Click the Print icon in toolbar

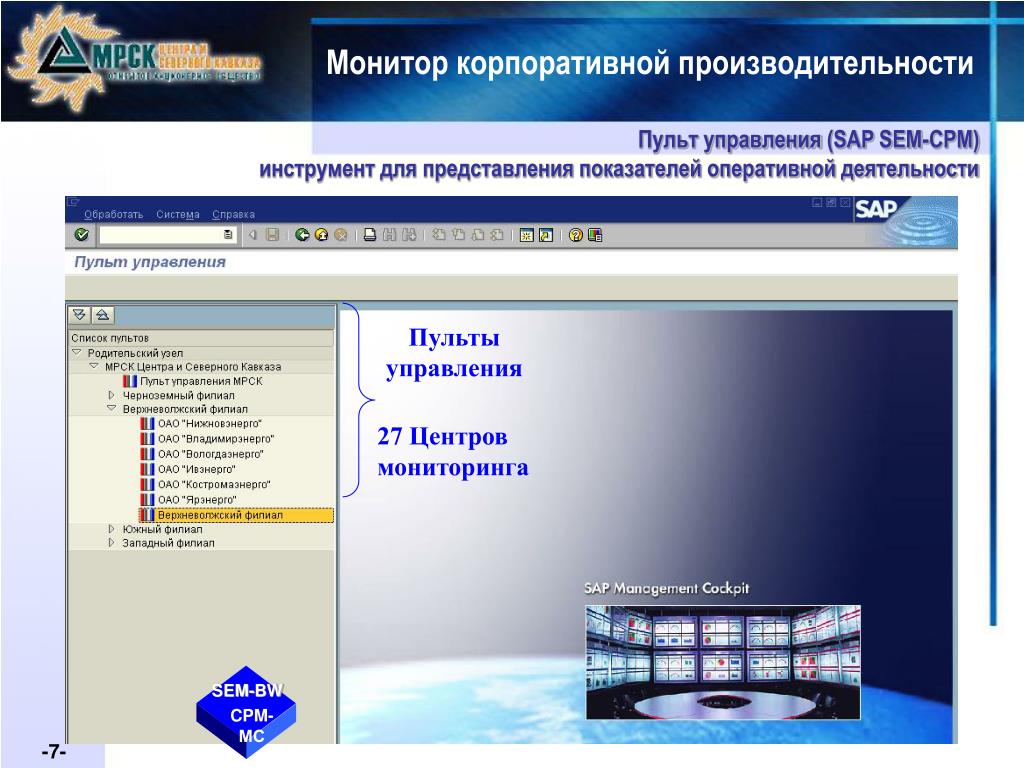tap(370, 234)
